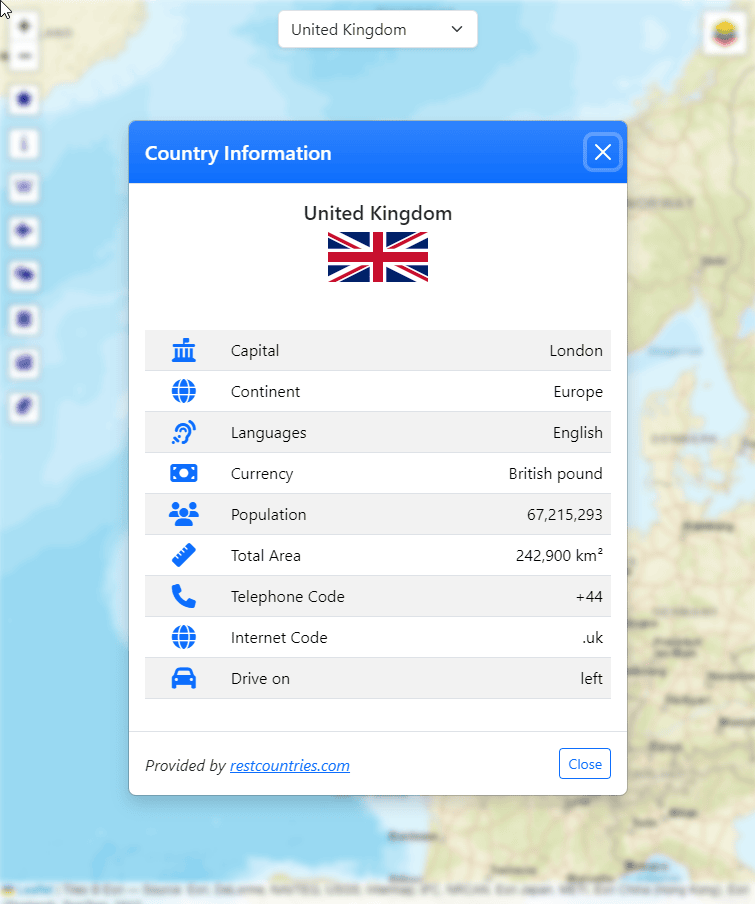The width and height of the screenshot is (755, 904).
Task: Click the 'Internet Code' row label
Action: coord(279,637)
